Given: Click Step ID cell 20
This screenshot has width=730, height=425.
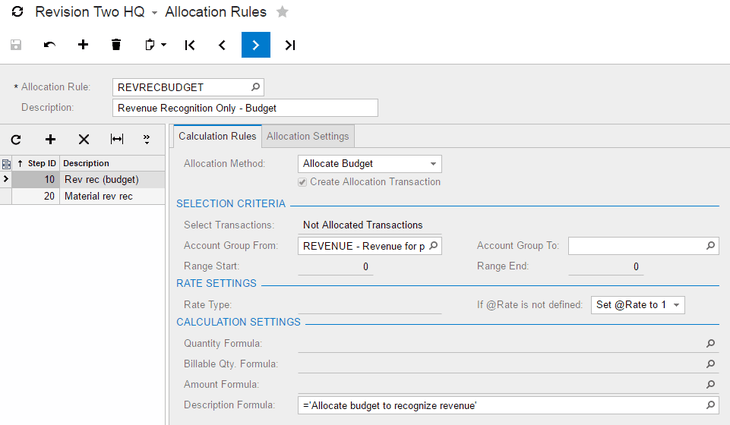Looking at the screenshot, I should [x=36, y=196].
